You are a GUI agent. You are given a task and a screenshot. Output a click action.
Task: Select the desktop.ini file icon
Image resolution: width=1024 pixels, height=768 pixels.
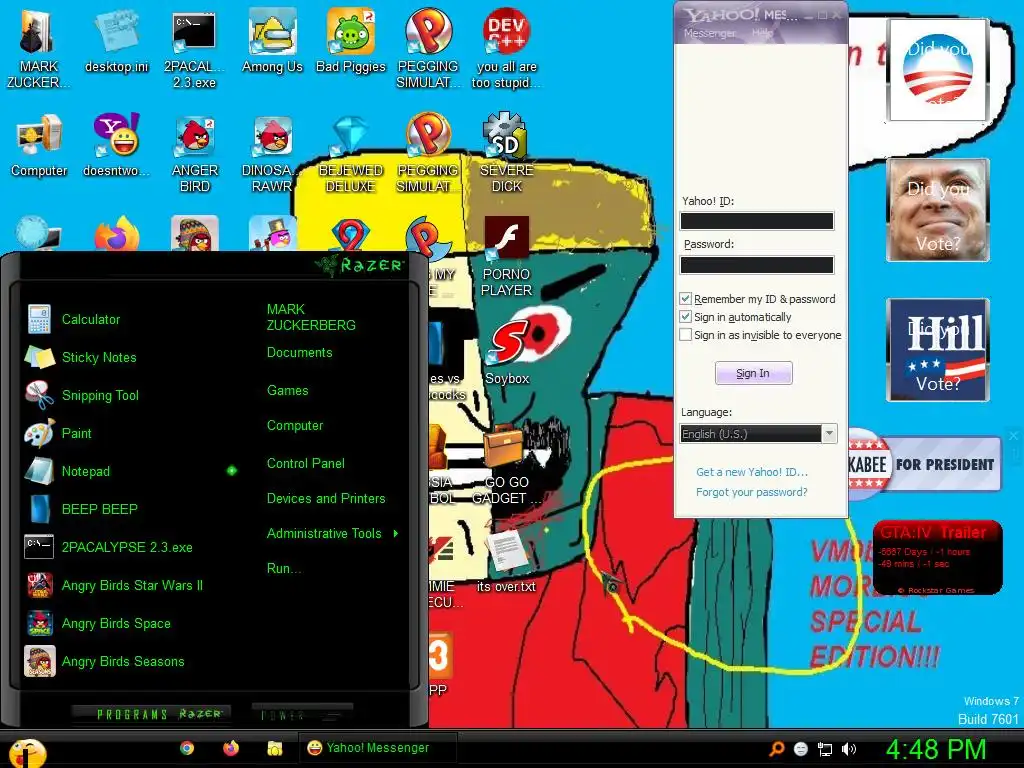(117, 40)
